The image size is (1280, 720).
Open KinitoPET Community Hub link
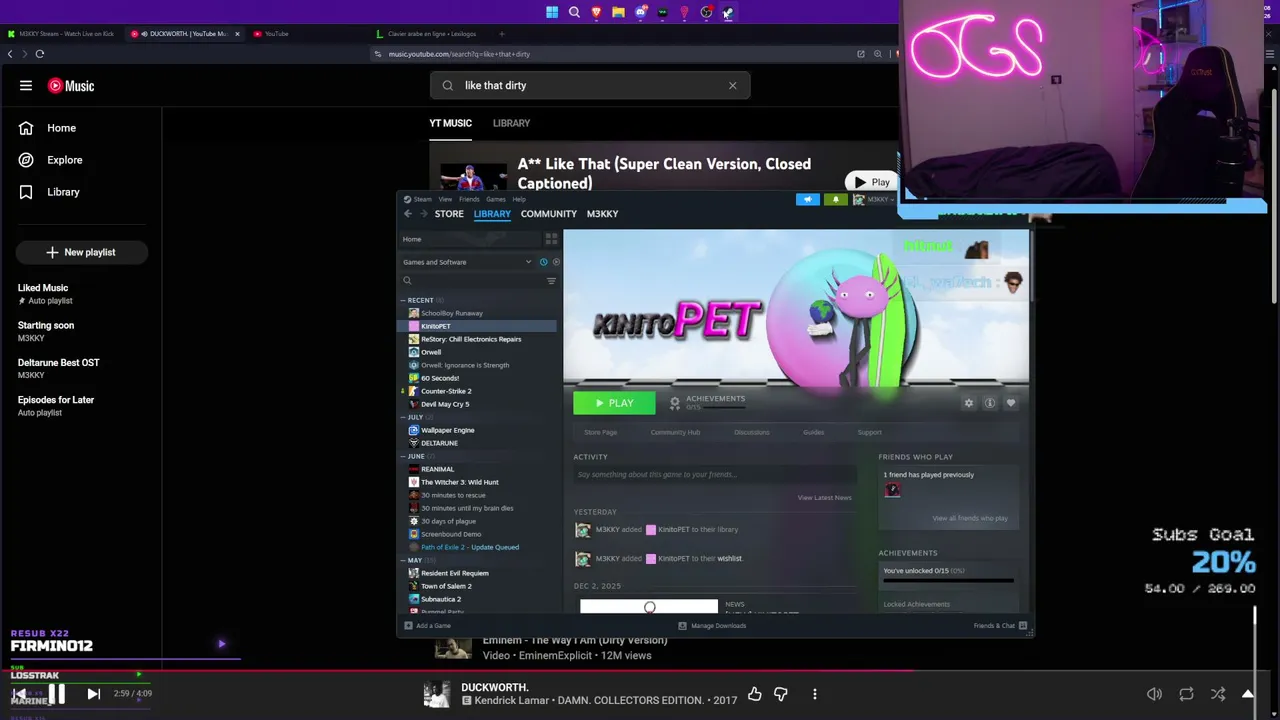pyautogui.click(x=675, y=432)
